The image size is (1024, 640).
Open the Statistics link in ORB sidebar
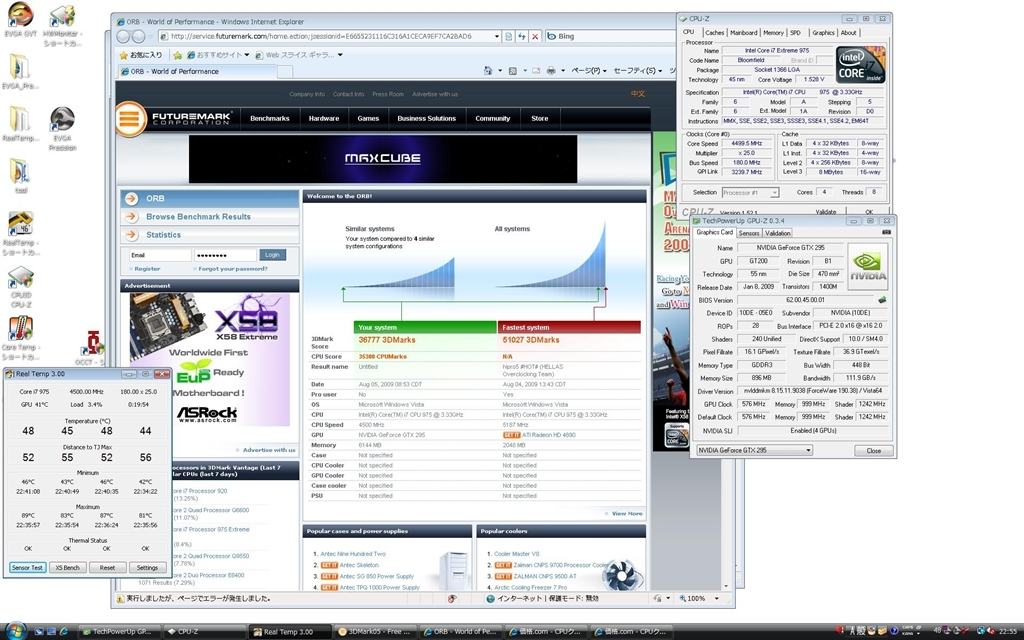point(163,235)
